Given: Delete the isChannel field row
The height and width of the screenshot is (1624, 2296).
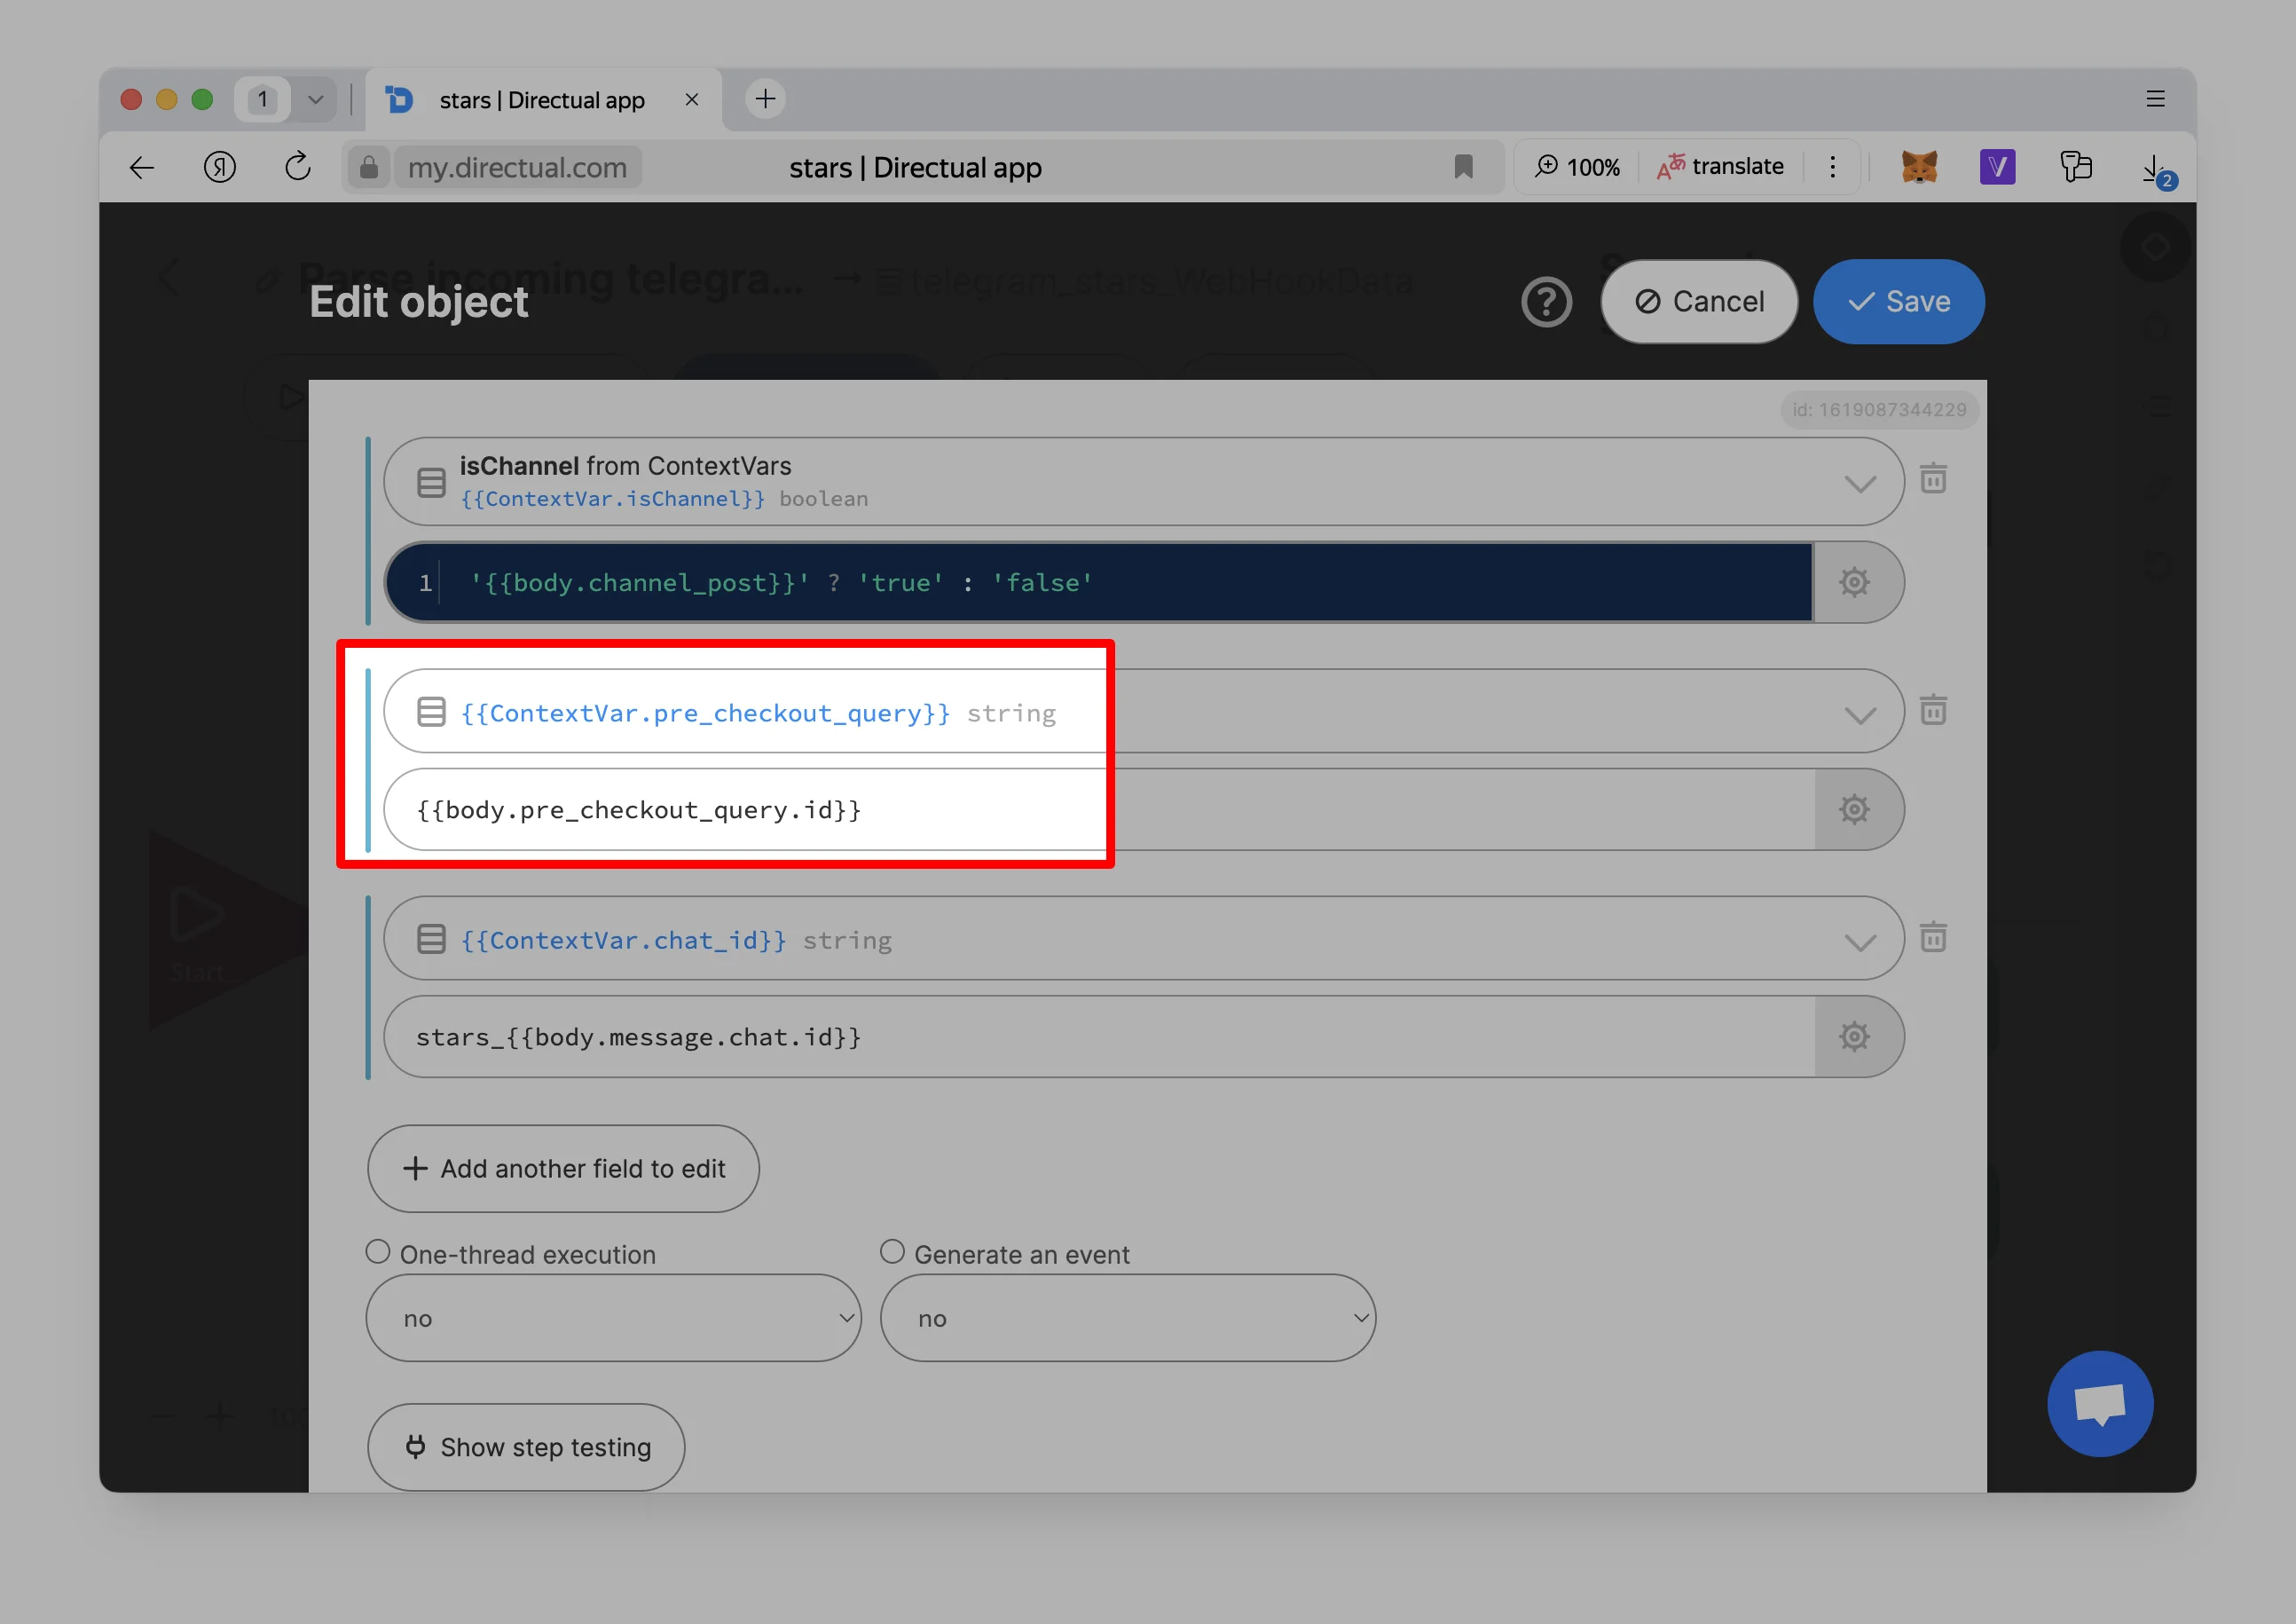Looking at the screenshot, I should point(1932,479).
